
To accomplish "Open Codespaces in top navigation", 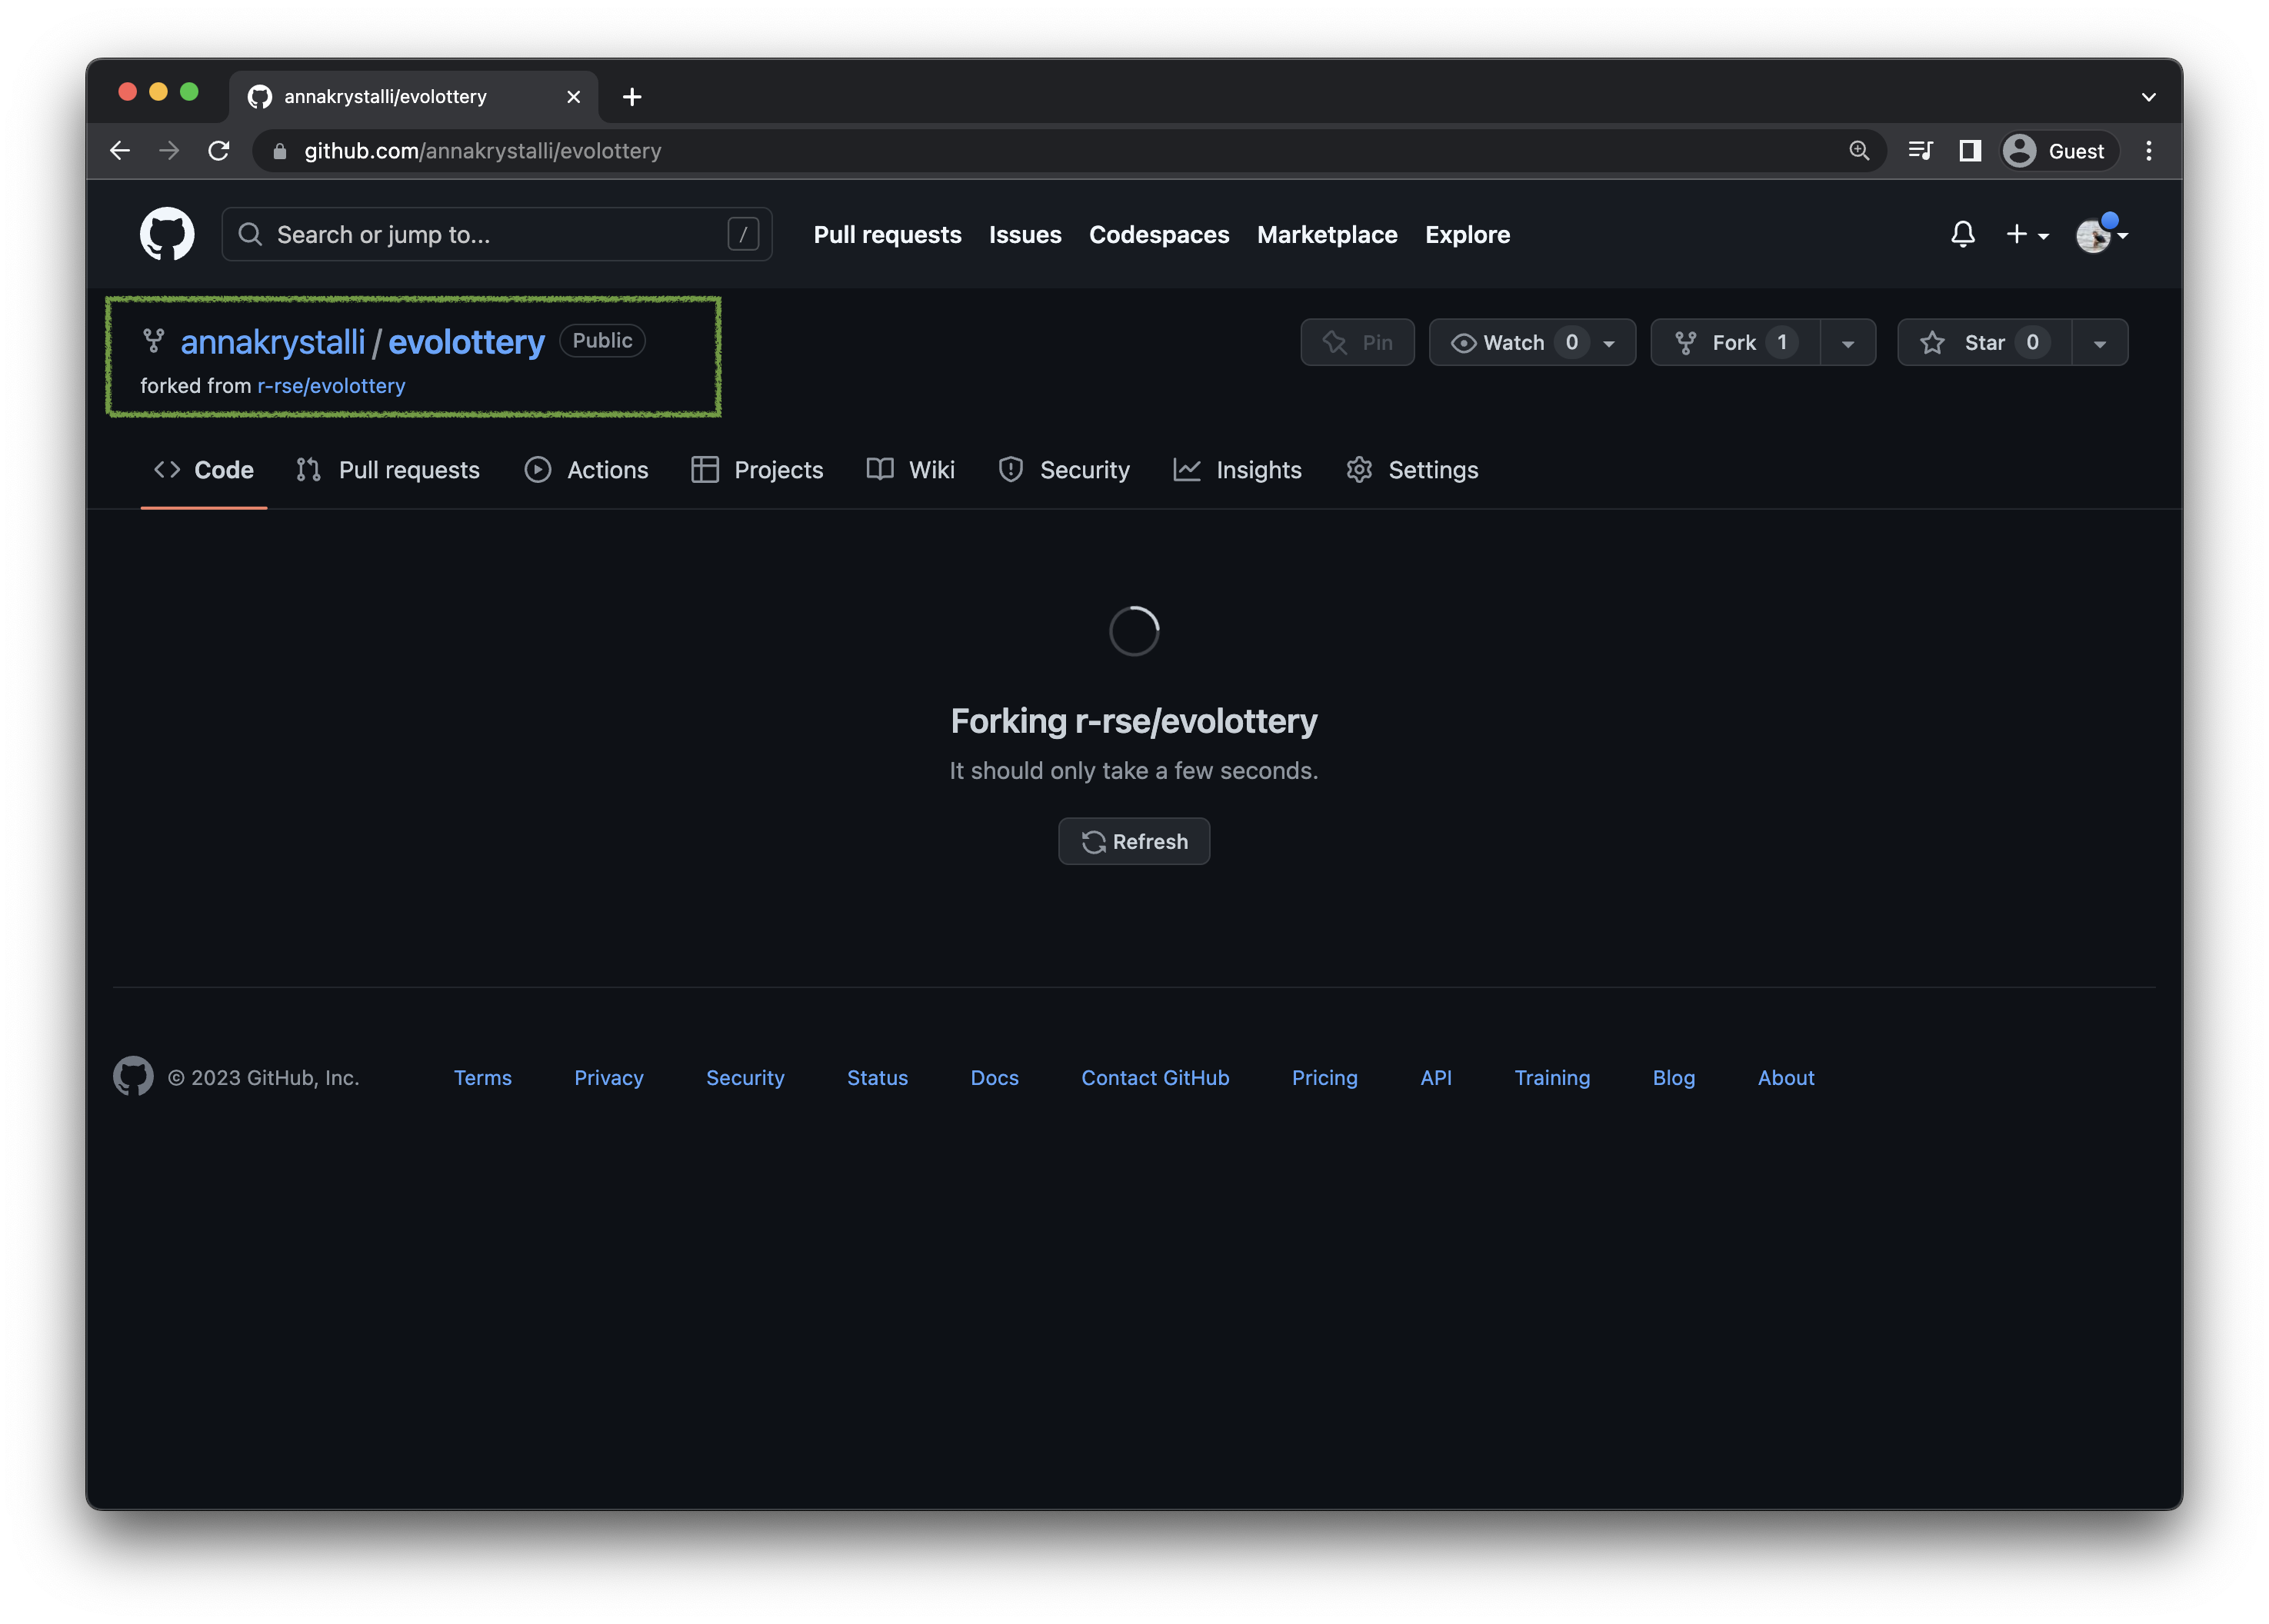I will (1159, 234).
